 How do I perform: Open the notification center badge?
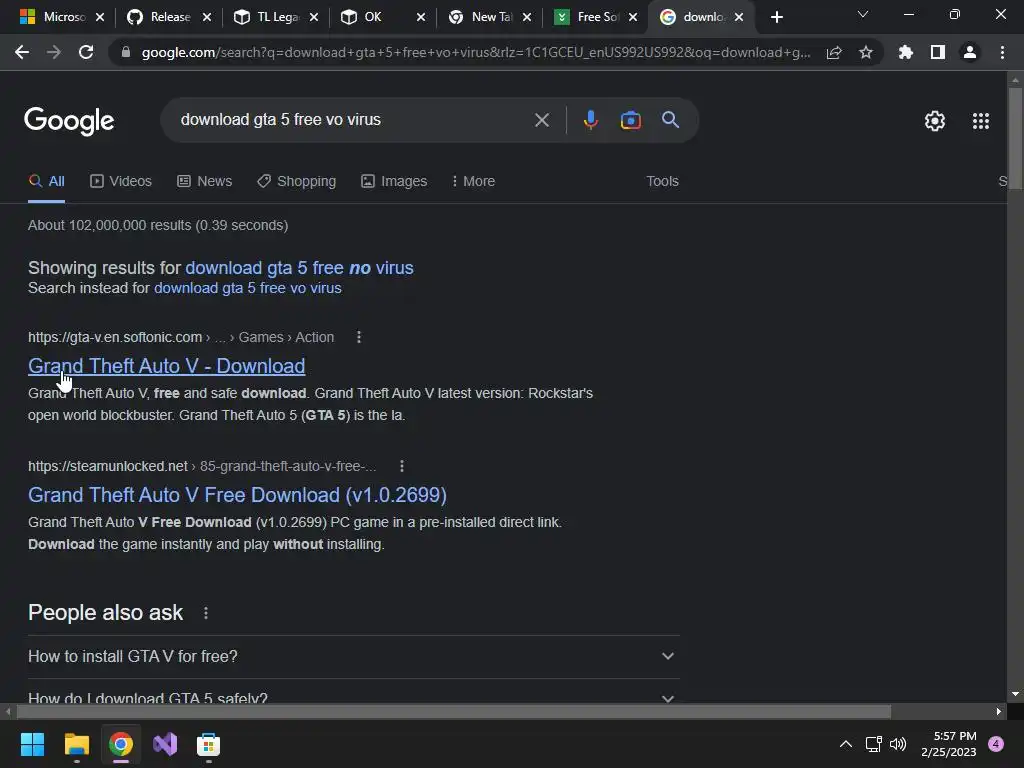click(x=995, y=744)
